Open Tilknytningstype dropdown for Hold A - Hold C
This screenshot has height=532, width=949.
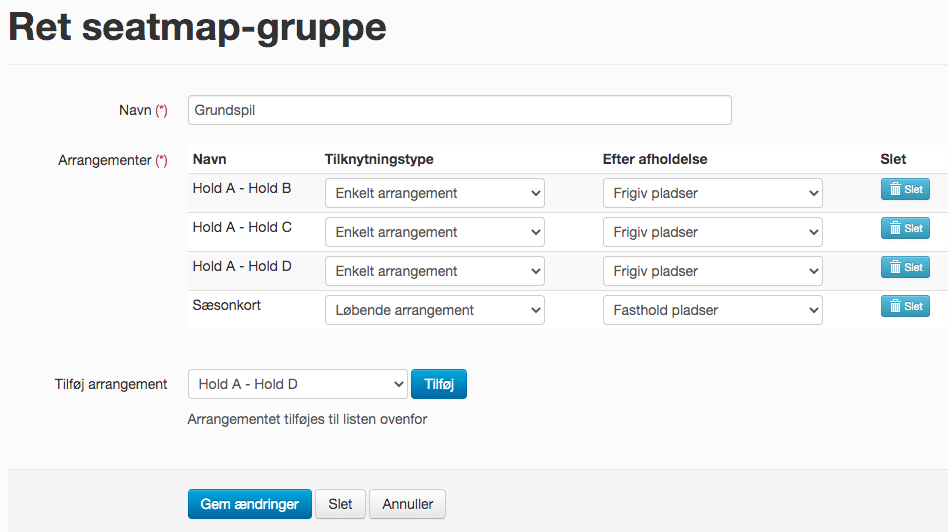[x=435, y=232]
